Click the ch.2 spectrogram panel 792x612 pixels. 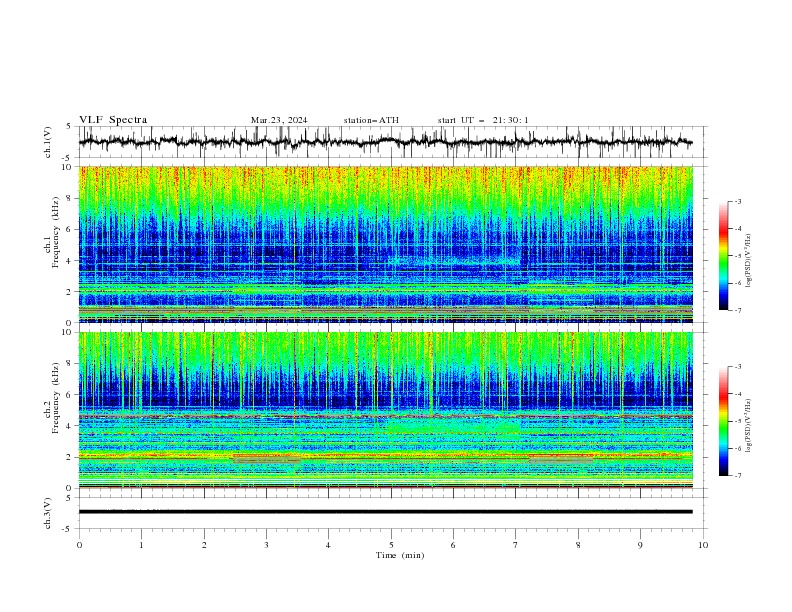click(x=385, y=410)
